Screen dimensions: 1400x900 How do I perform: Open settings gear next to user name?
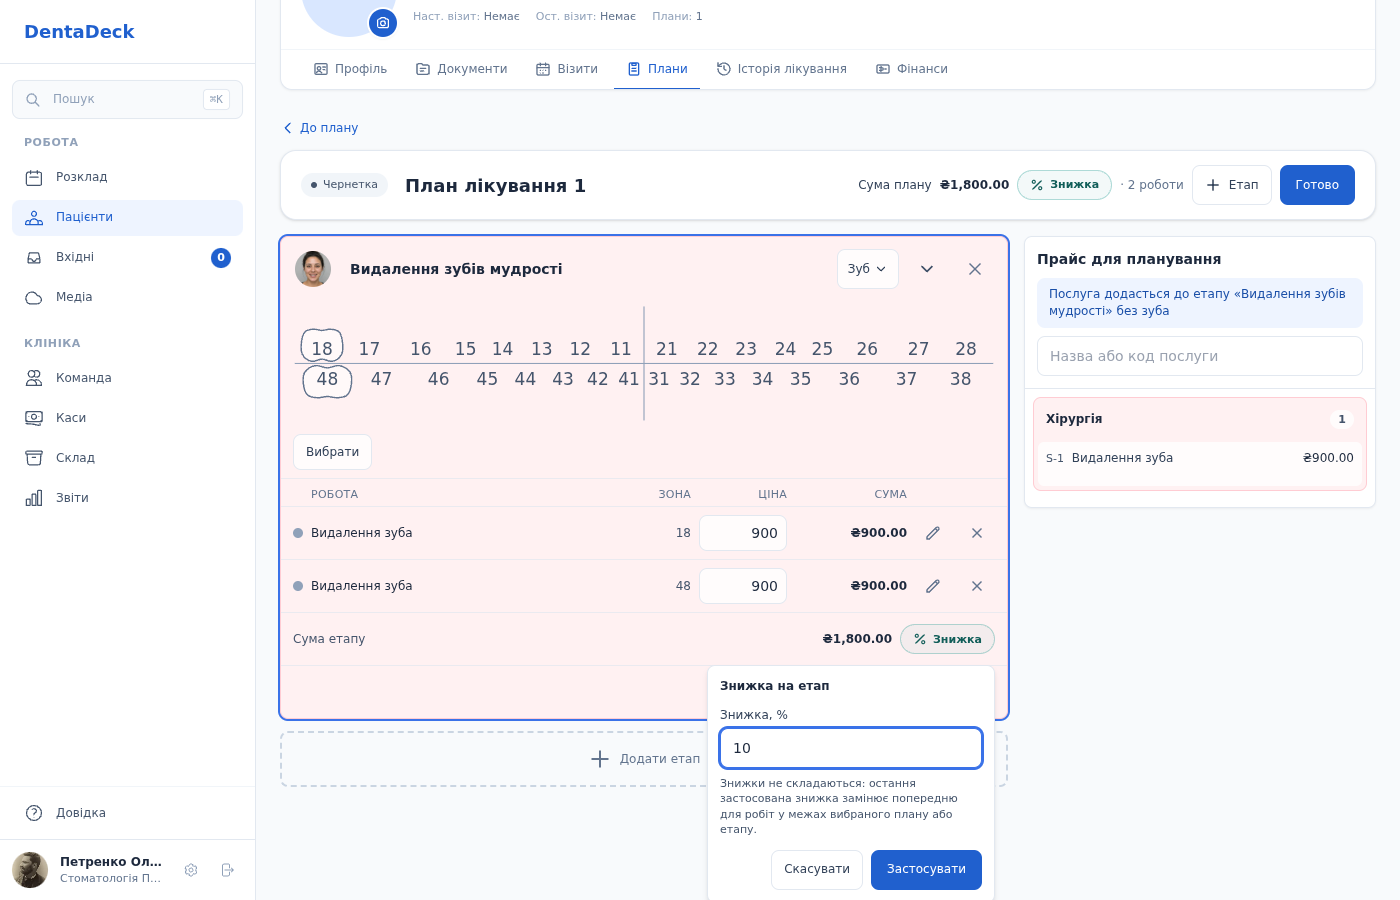191,870
